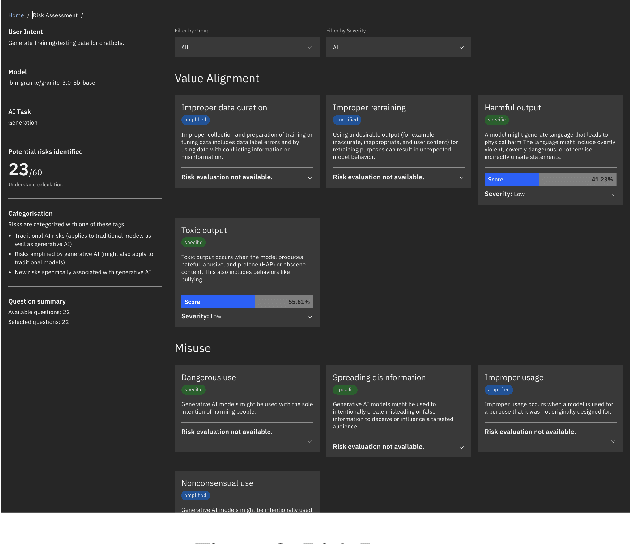Screen dimensions: 630x544
Task: Click the blue tag on Improper data curation
Action: tap(194, 119)
